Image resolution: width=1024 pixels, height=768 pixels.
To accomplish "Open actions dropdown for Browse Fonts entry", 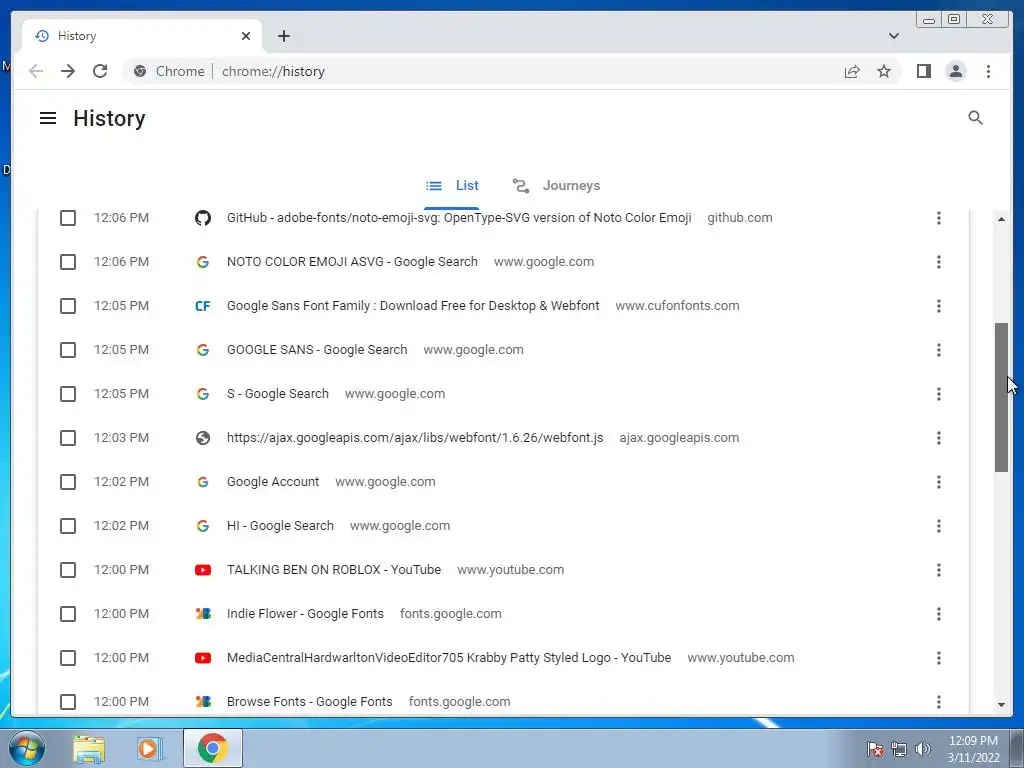I will click(x=938, y=701).
